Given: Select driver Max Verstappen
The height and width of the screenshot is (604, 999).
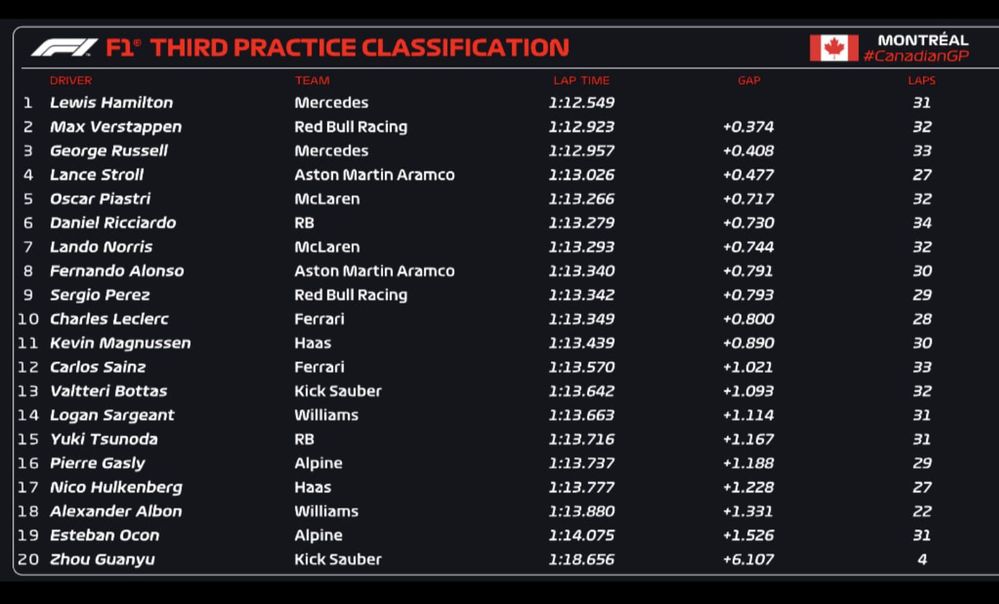Looking at the screenshot, I should [x=115, y=127].
